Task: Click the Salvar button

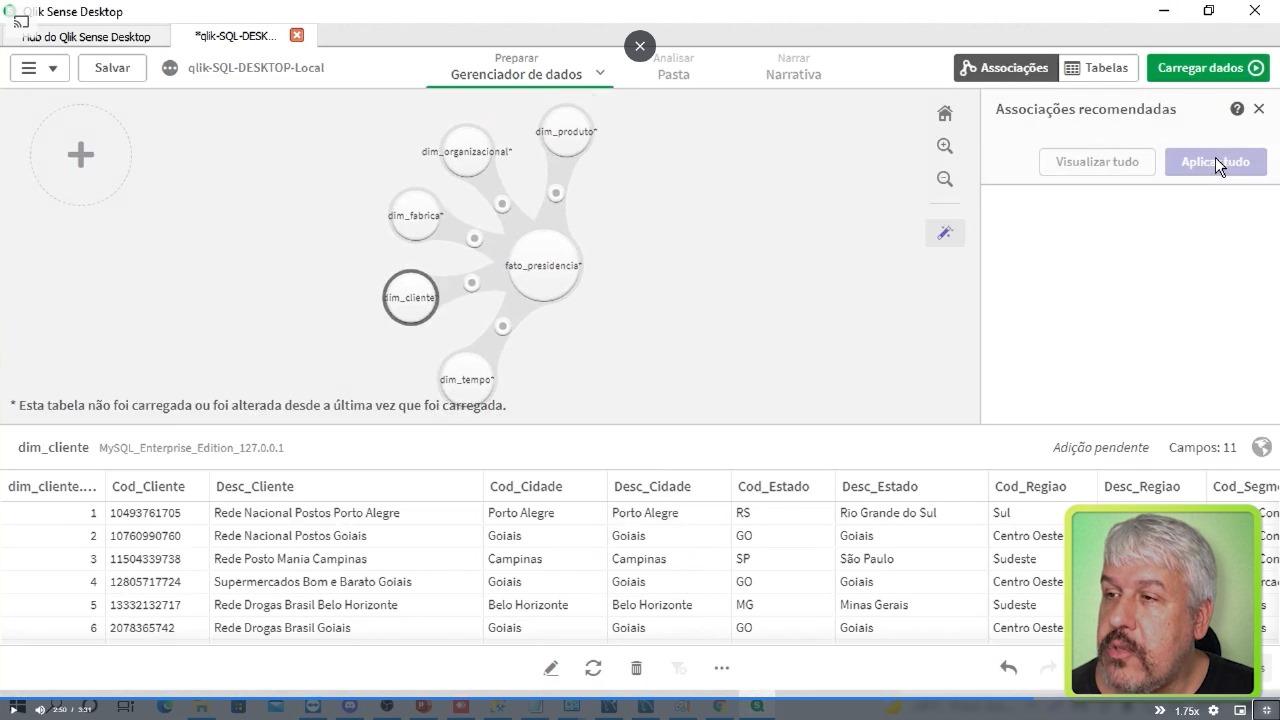Action: (112, 68)
